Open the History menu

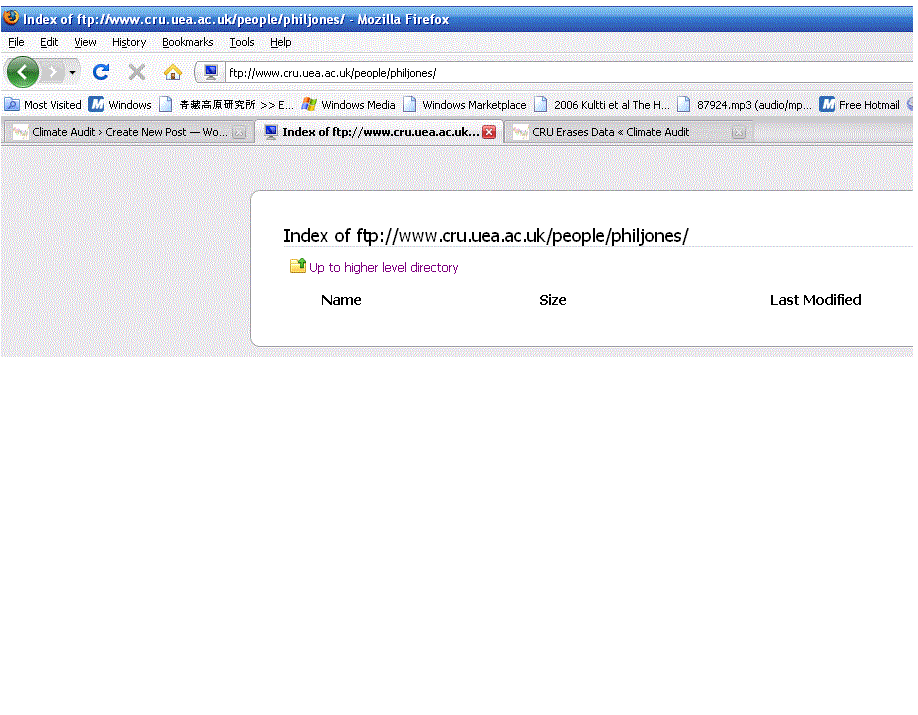(129, 42)
